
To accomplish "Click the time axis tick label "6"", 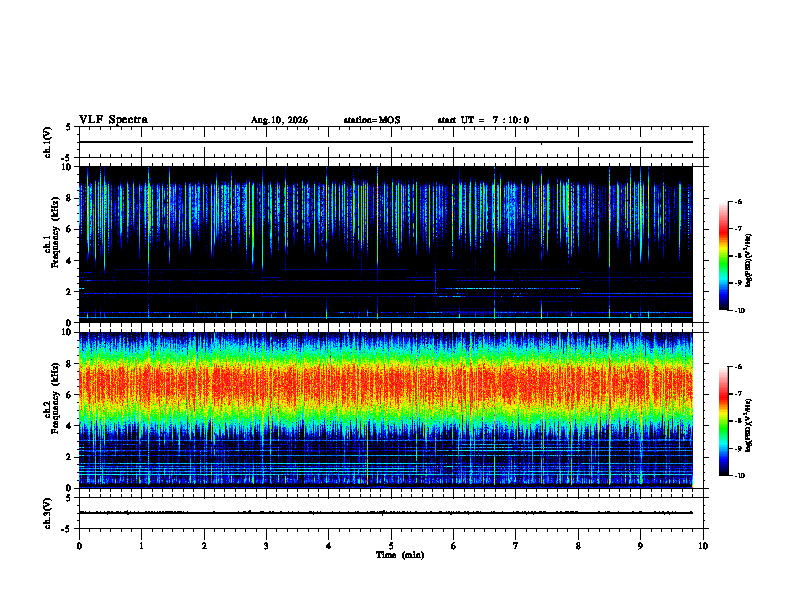I will coord(453,546).
